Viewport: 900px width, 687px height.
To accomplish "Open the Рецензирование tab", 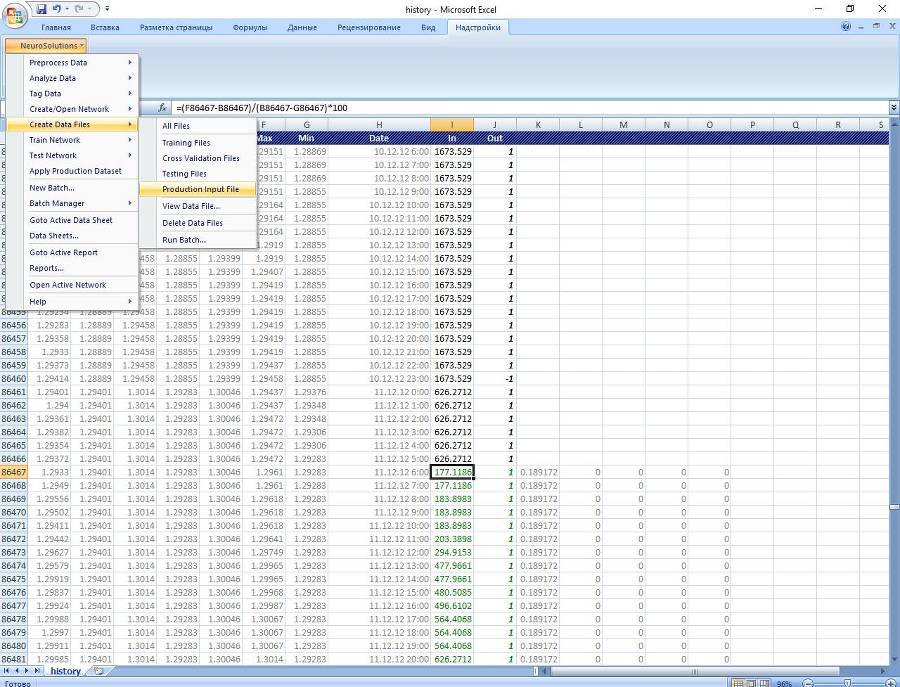I will pos(368,27).
